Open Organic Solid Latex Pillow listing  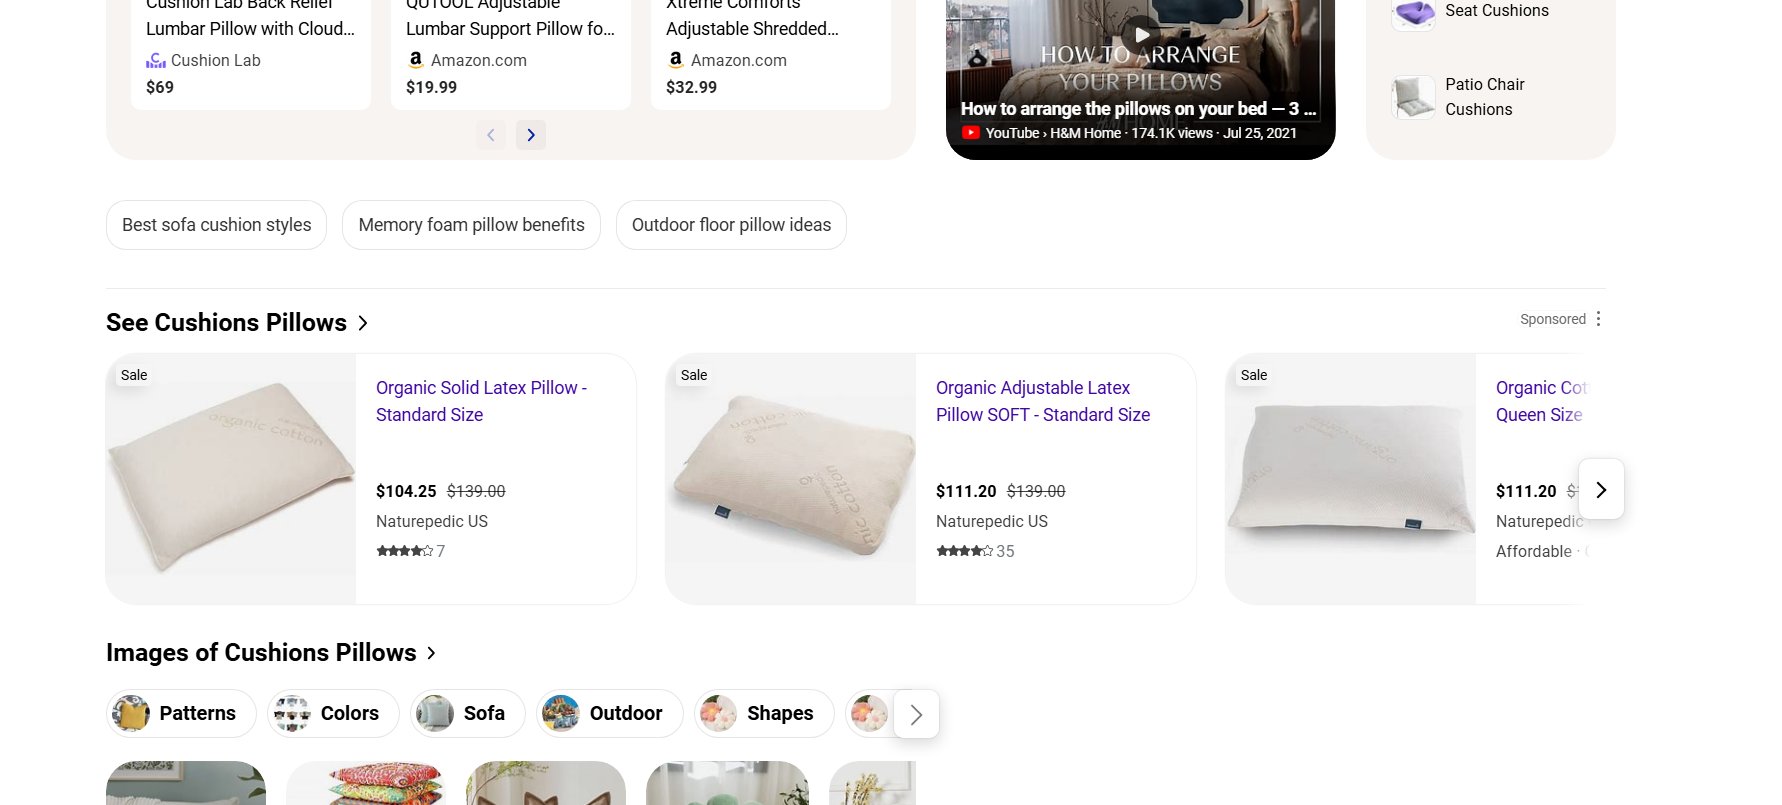[x=481, y=401]
